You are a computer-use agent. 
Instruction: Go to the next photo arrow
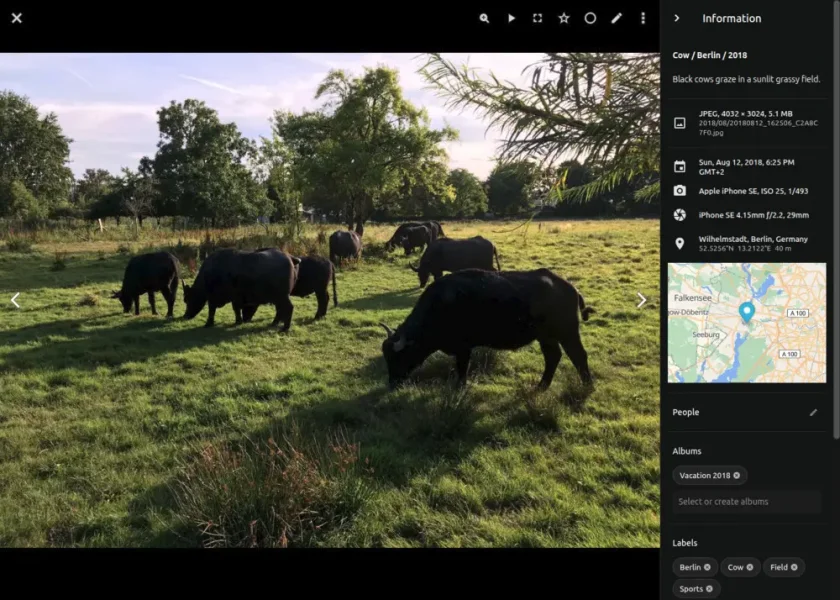click(641, 300)
